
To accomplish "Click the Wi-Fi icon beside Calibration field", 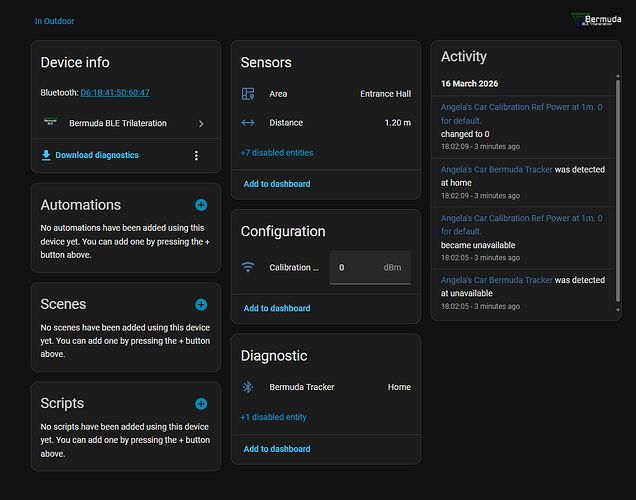I will pyautogui.click(x=248, y=268).
